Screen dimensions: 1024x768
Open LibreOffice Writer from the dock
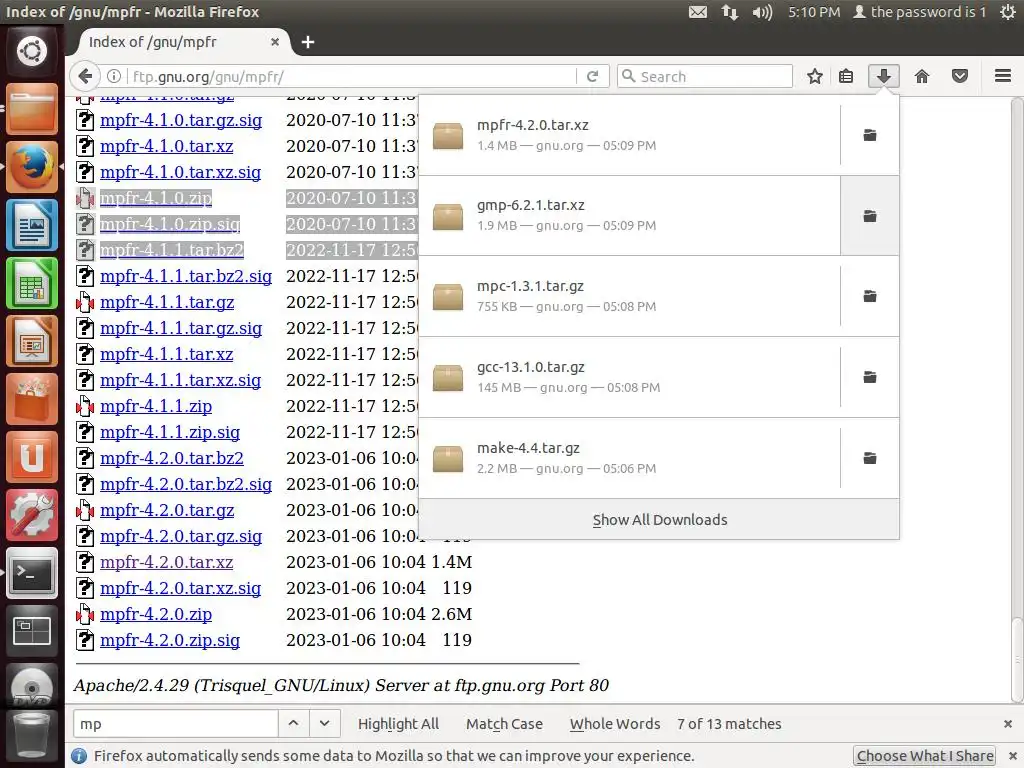(x=31, y=225)
